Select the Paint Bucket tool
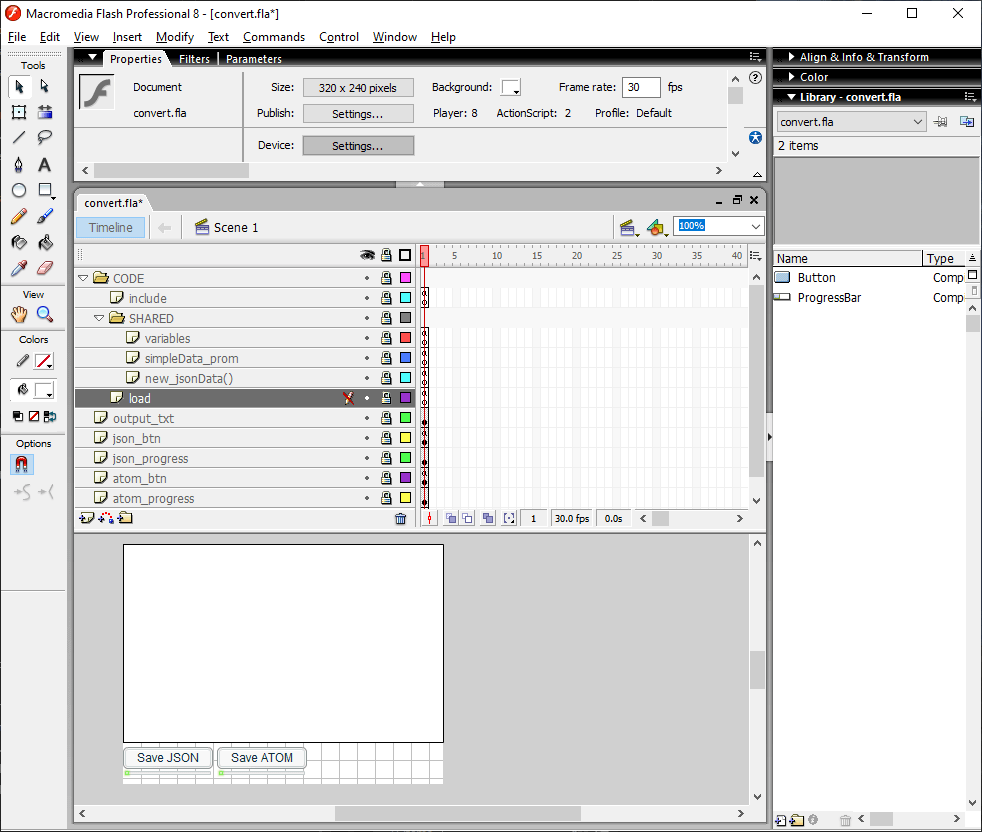The image size is (982, 832). pyautogui.click(x=45, y=242)
